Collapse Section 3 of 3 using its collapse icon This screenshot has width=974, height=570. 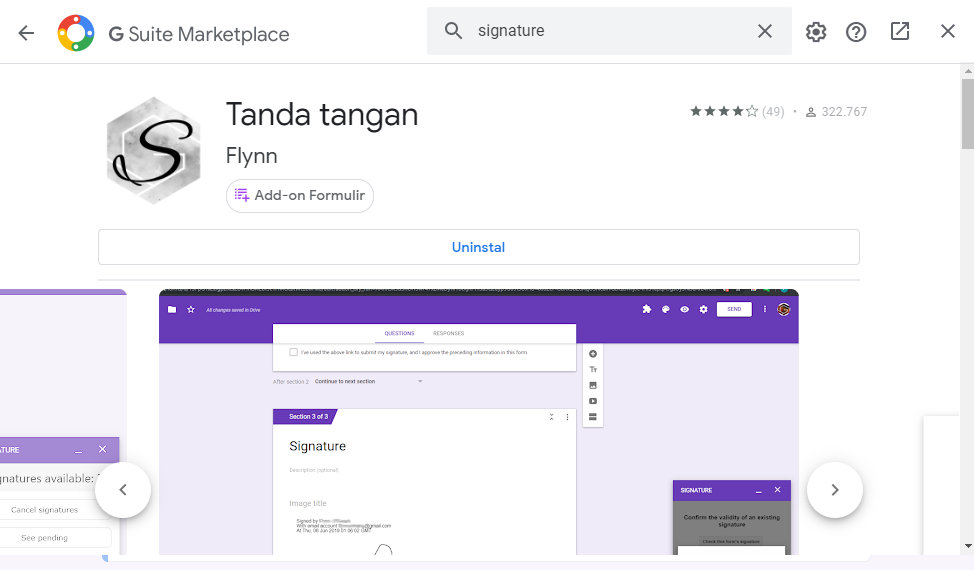click(x=551, y=417)
